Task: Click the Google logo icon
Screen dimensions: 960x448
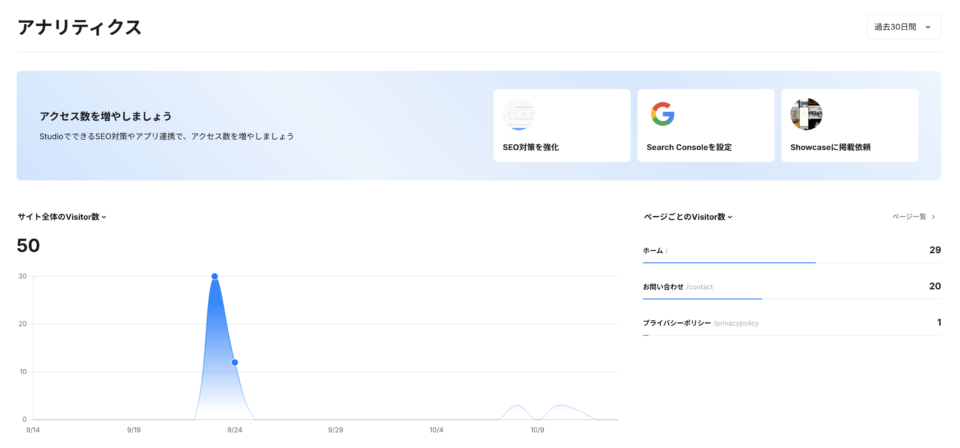Action: click(x=662, y=114)
